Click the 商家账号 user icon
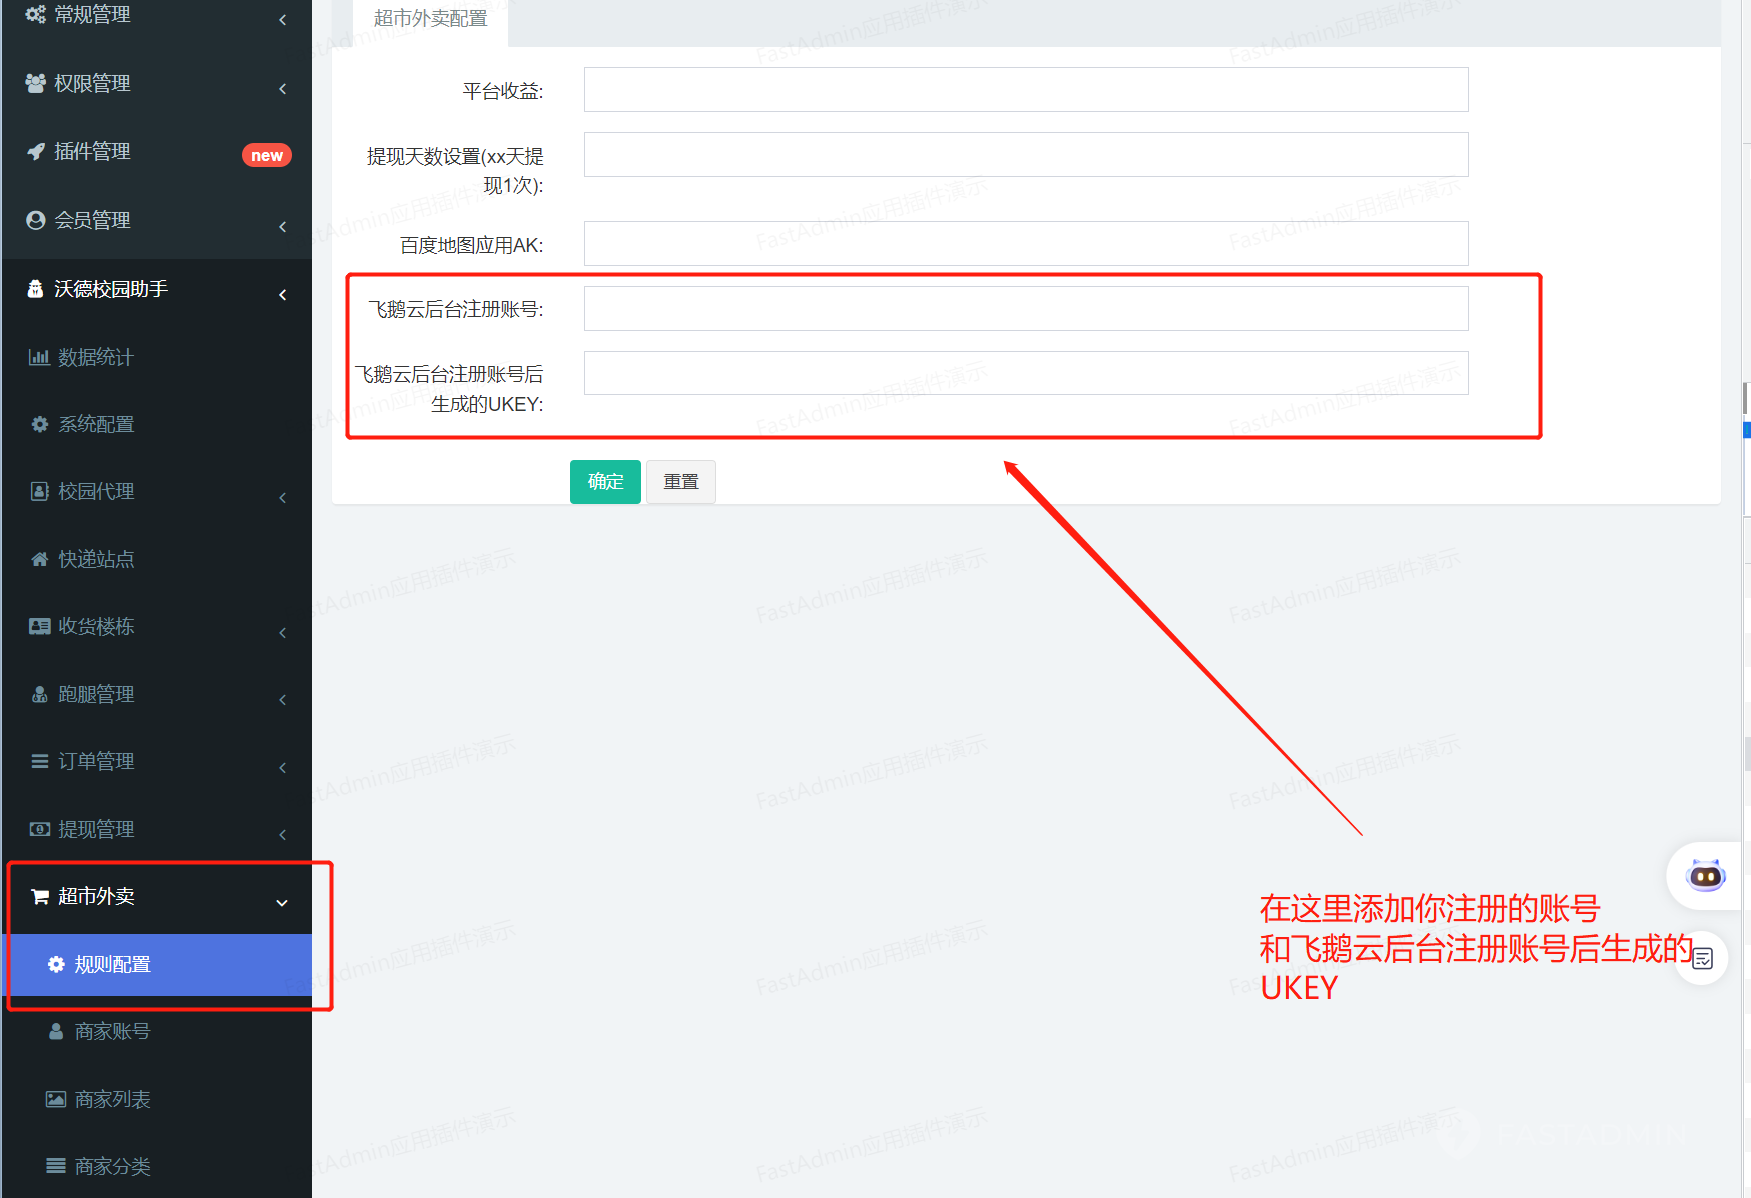The width and height of the screenshot is (1751, 1198). coord(56,1031)
